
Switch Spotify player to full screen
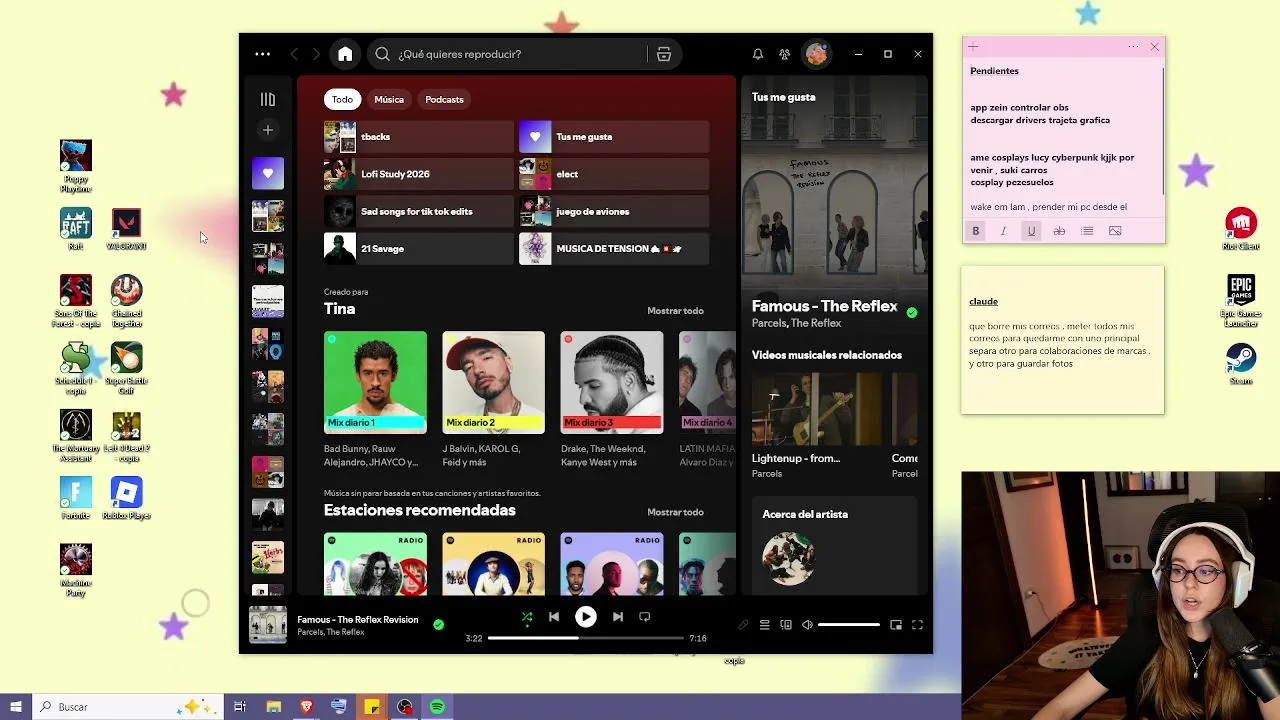tap(917, 625)
